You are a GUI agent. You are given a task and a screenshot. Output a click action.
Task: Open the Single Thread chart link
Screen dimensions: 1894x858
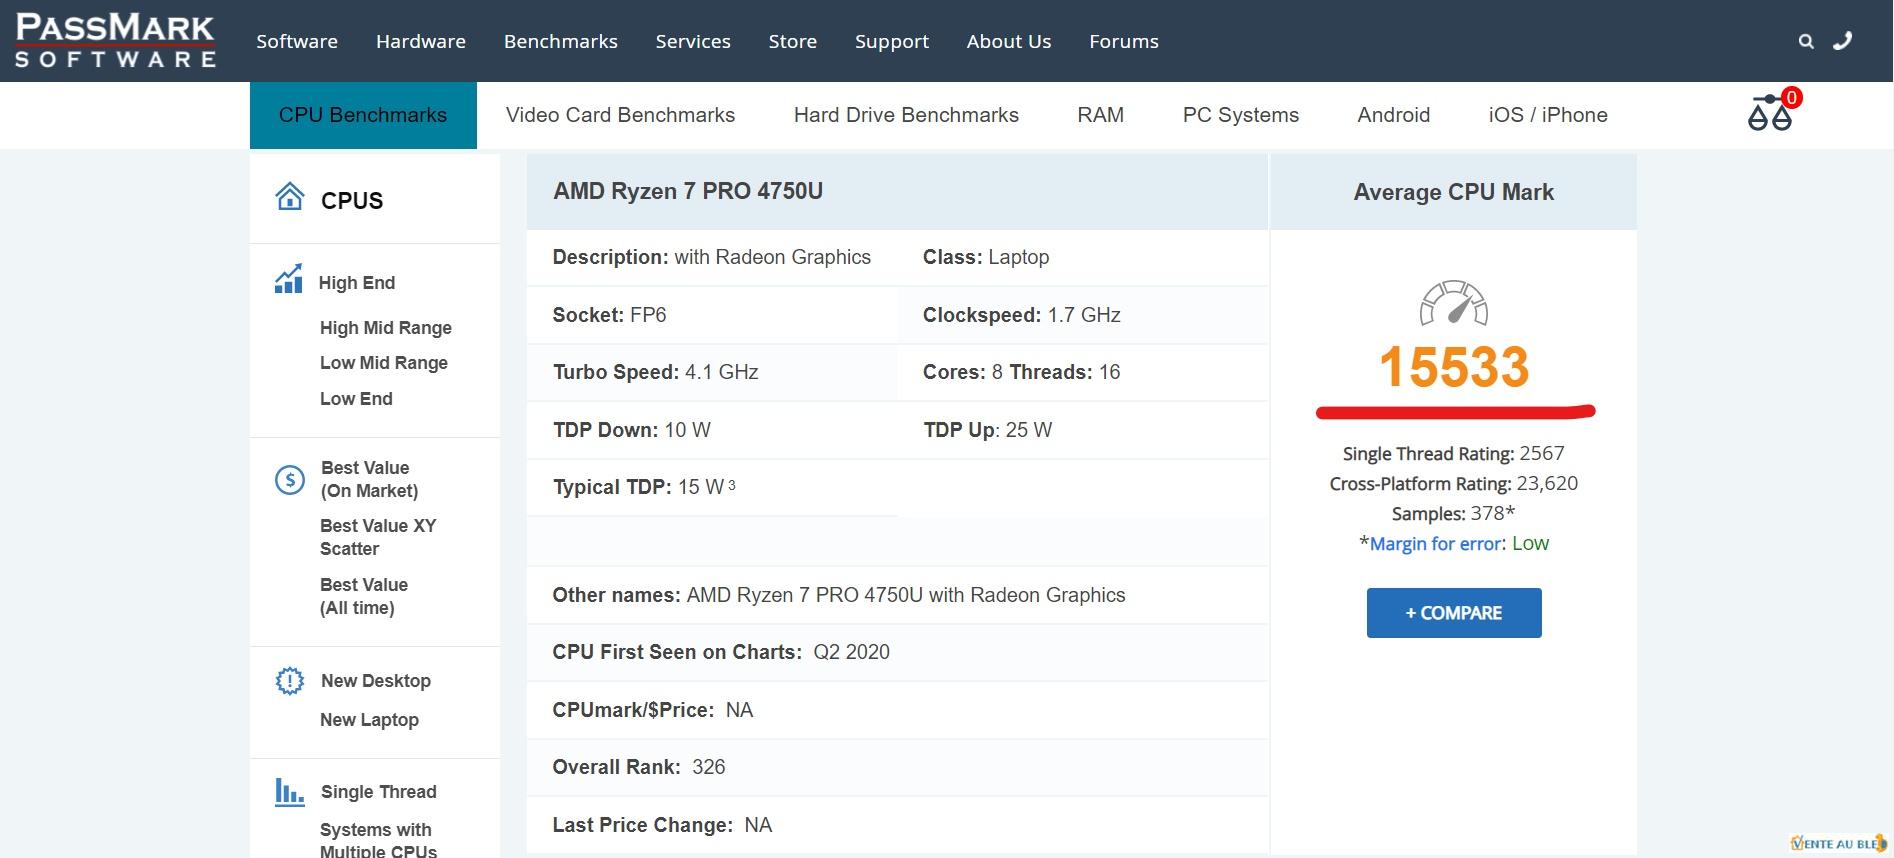click(x=379, y=792)
